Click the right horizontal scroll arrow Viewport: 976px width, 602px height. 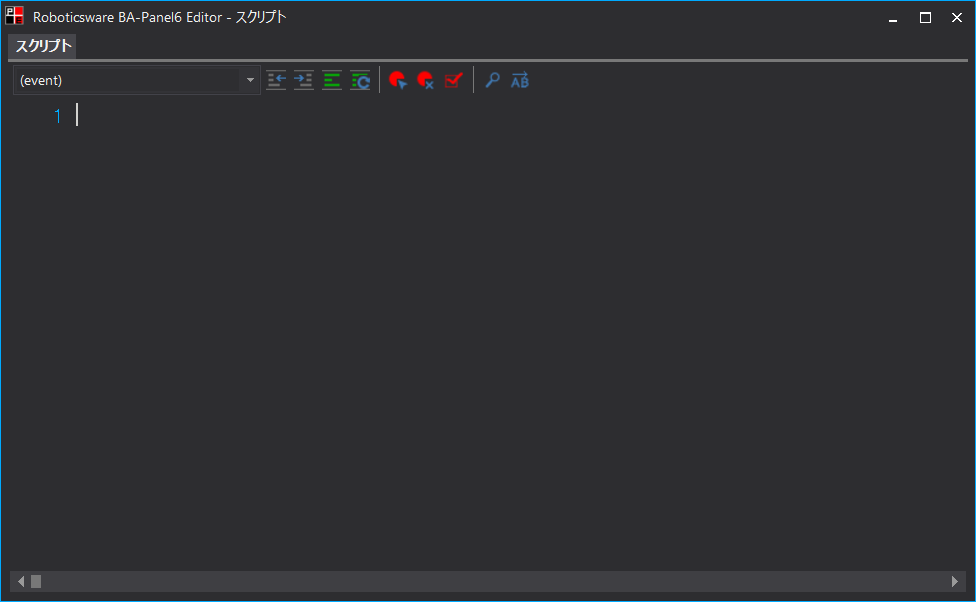(954, 581)
